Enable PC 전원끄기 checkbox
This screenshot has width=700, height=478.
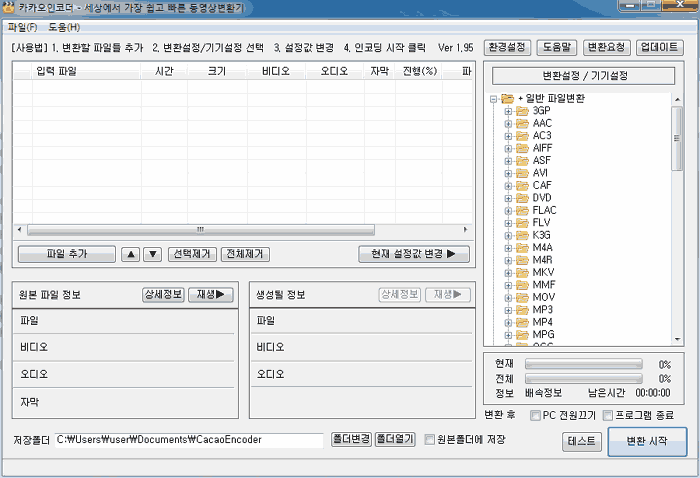point(534,416)
